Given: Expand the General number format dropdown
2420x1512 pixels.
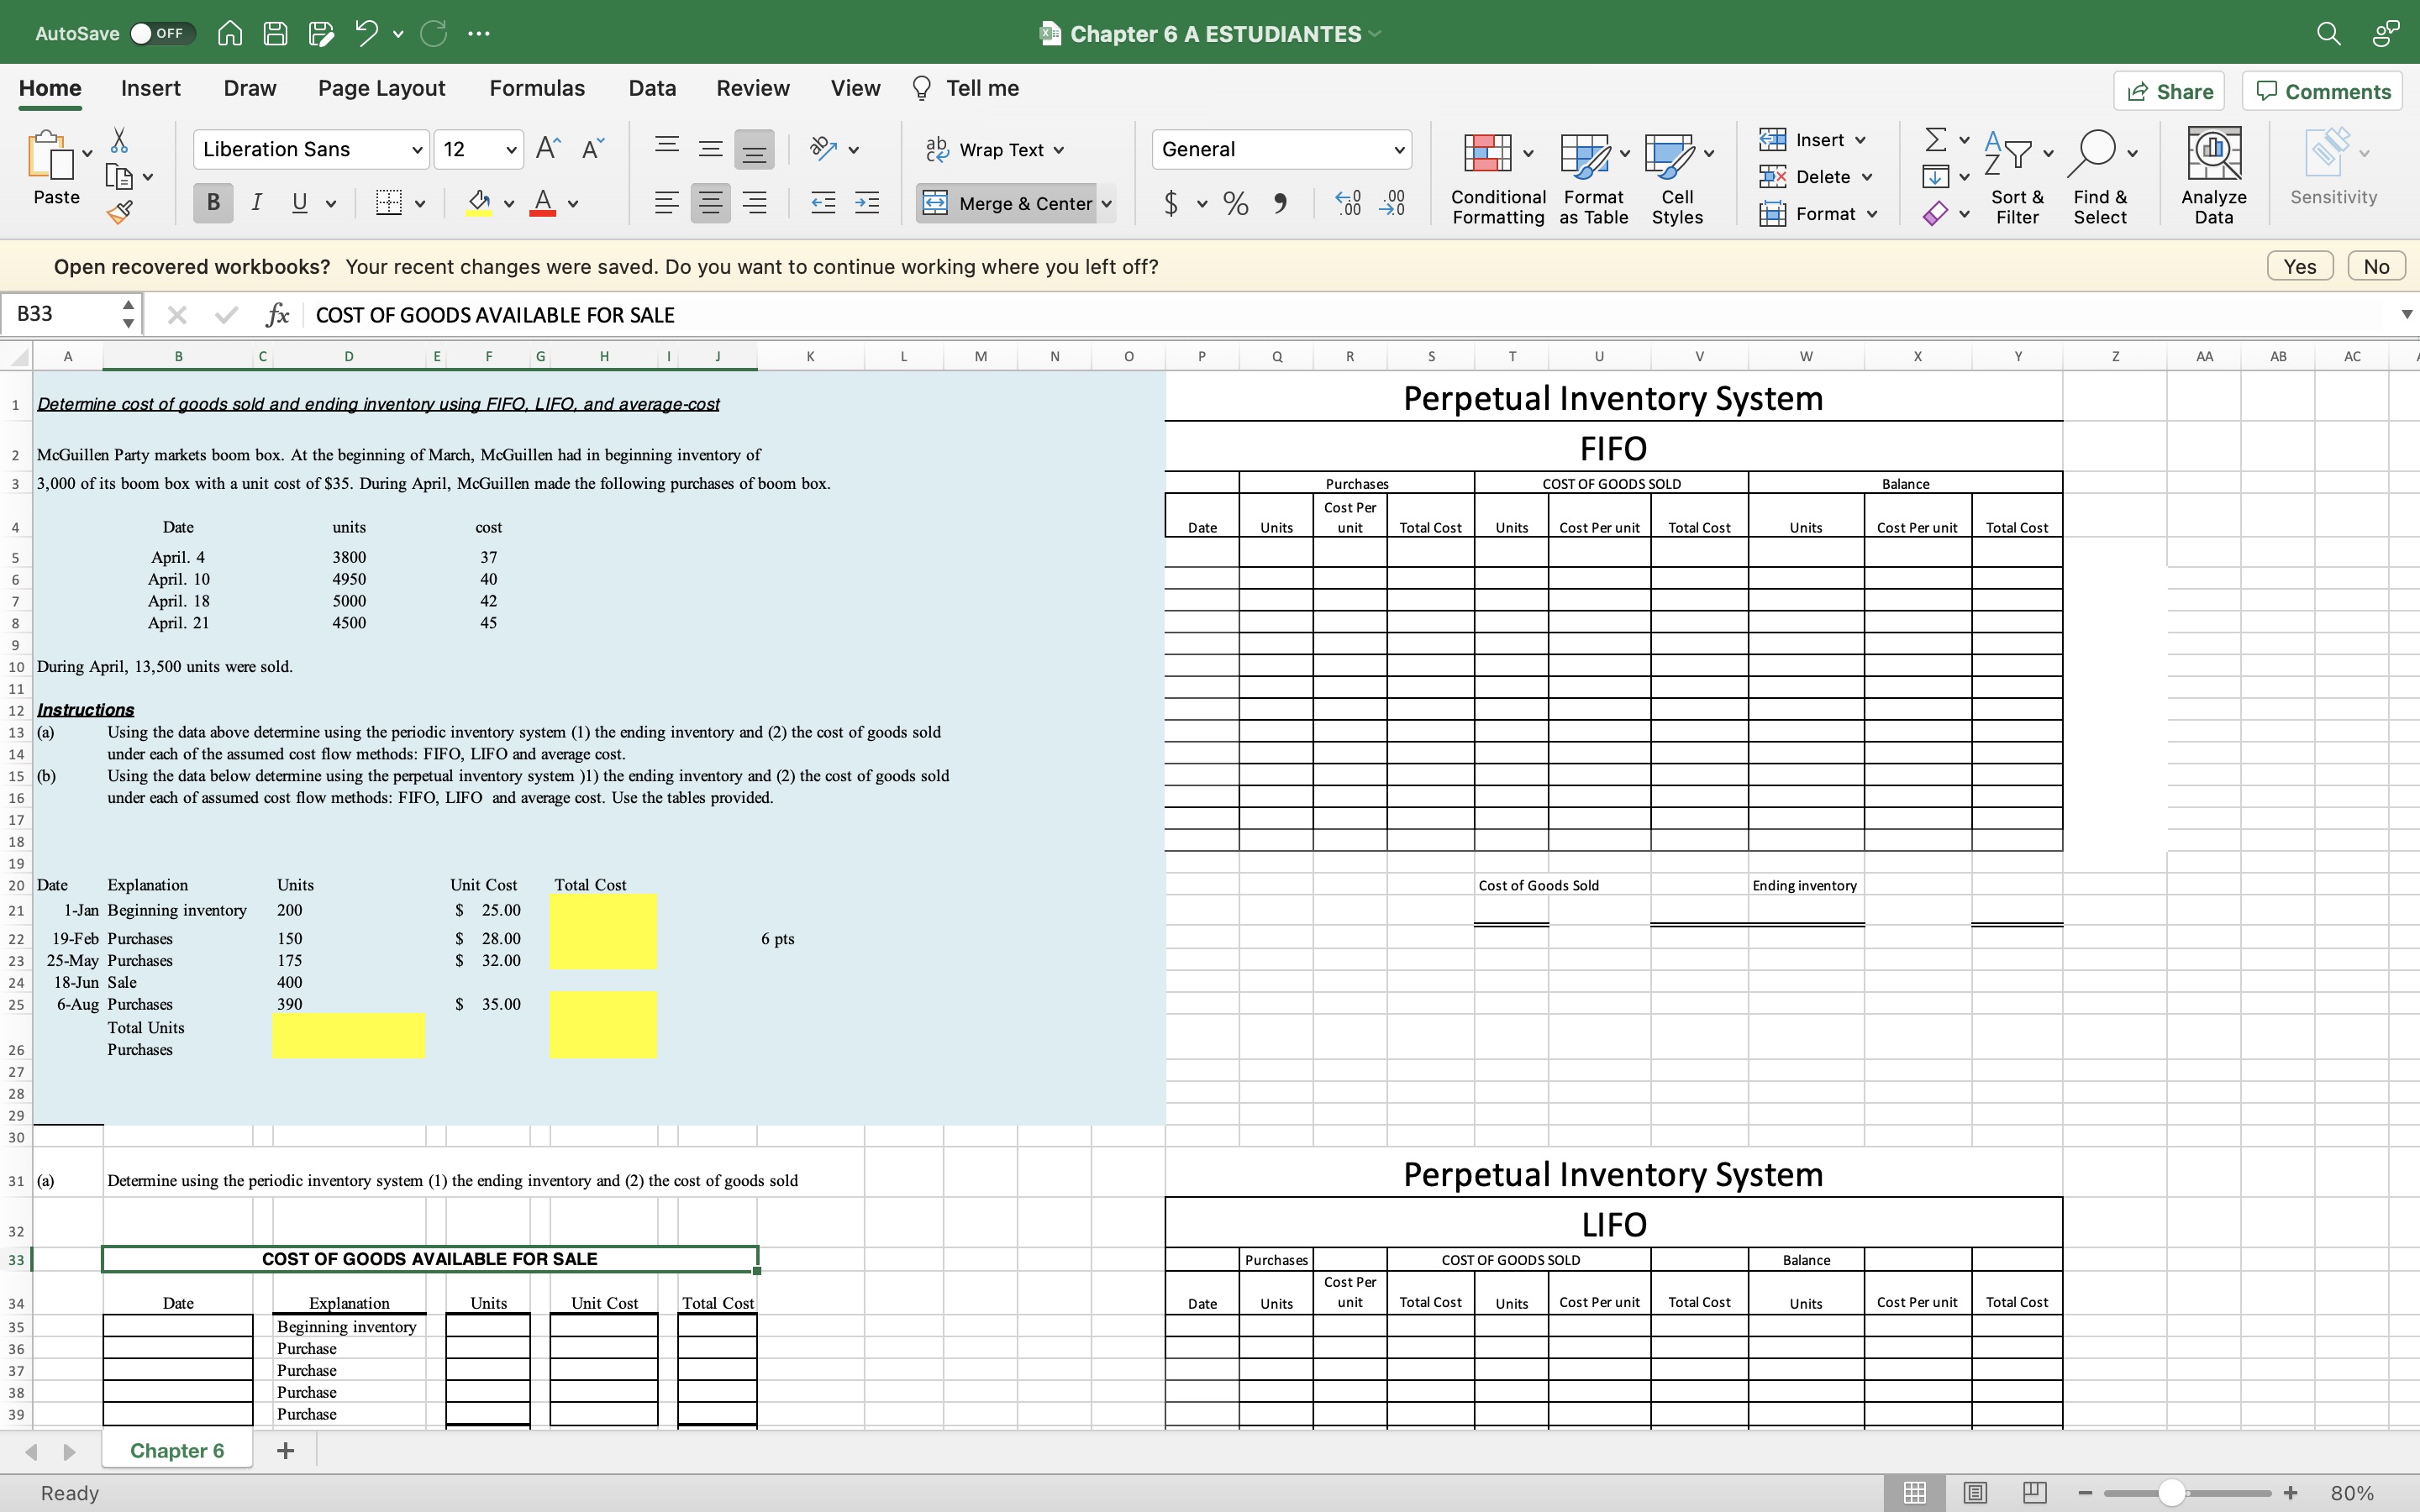Looking at the screenshot, I should [1399, 150].
